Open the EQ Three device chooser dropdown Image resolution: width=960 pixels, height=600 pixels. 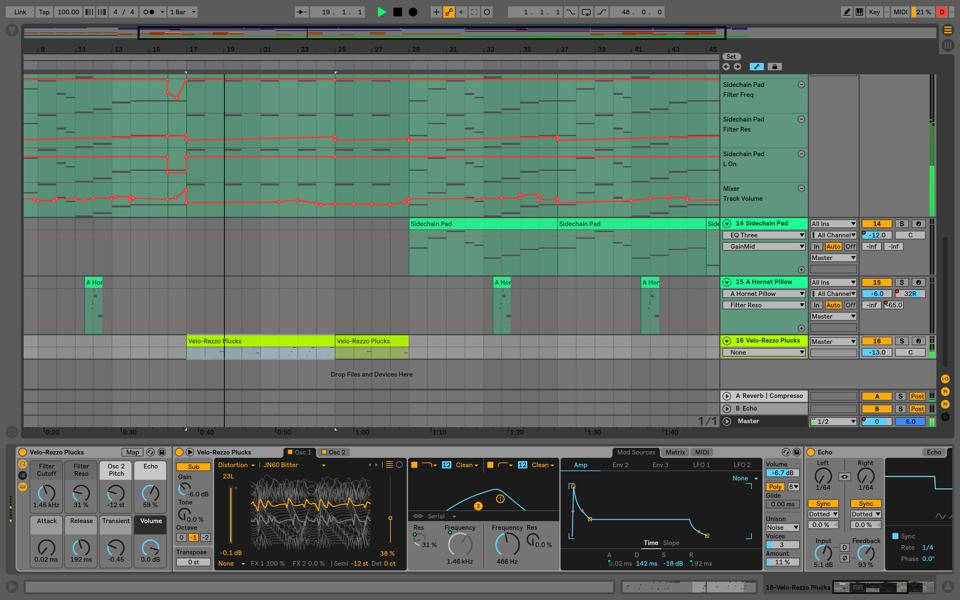tap(764, 235)
